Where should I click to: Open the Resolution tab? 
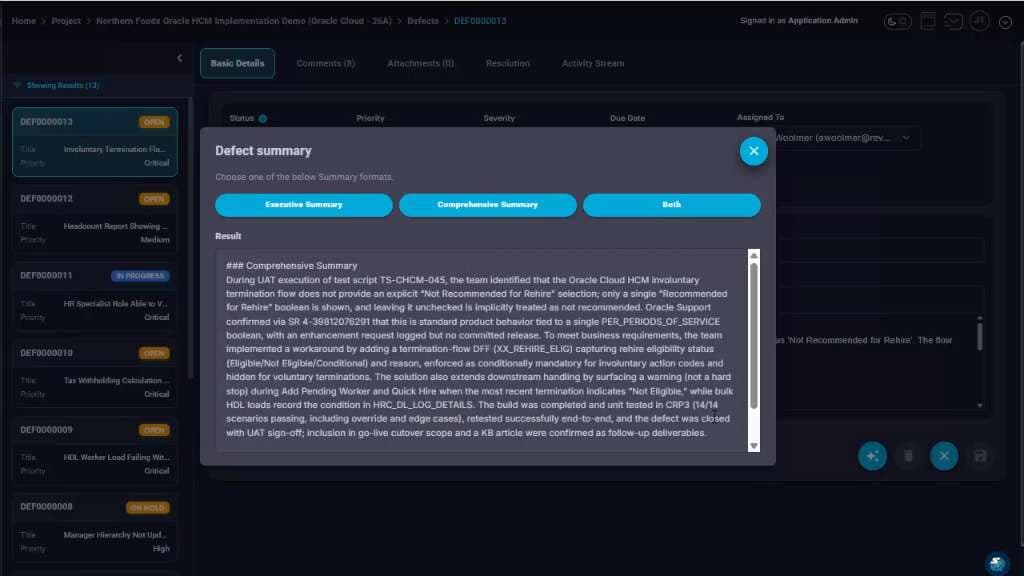(507, 63)
